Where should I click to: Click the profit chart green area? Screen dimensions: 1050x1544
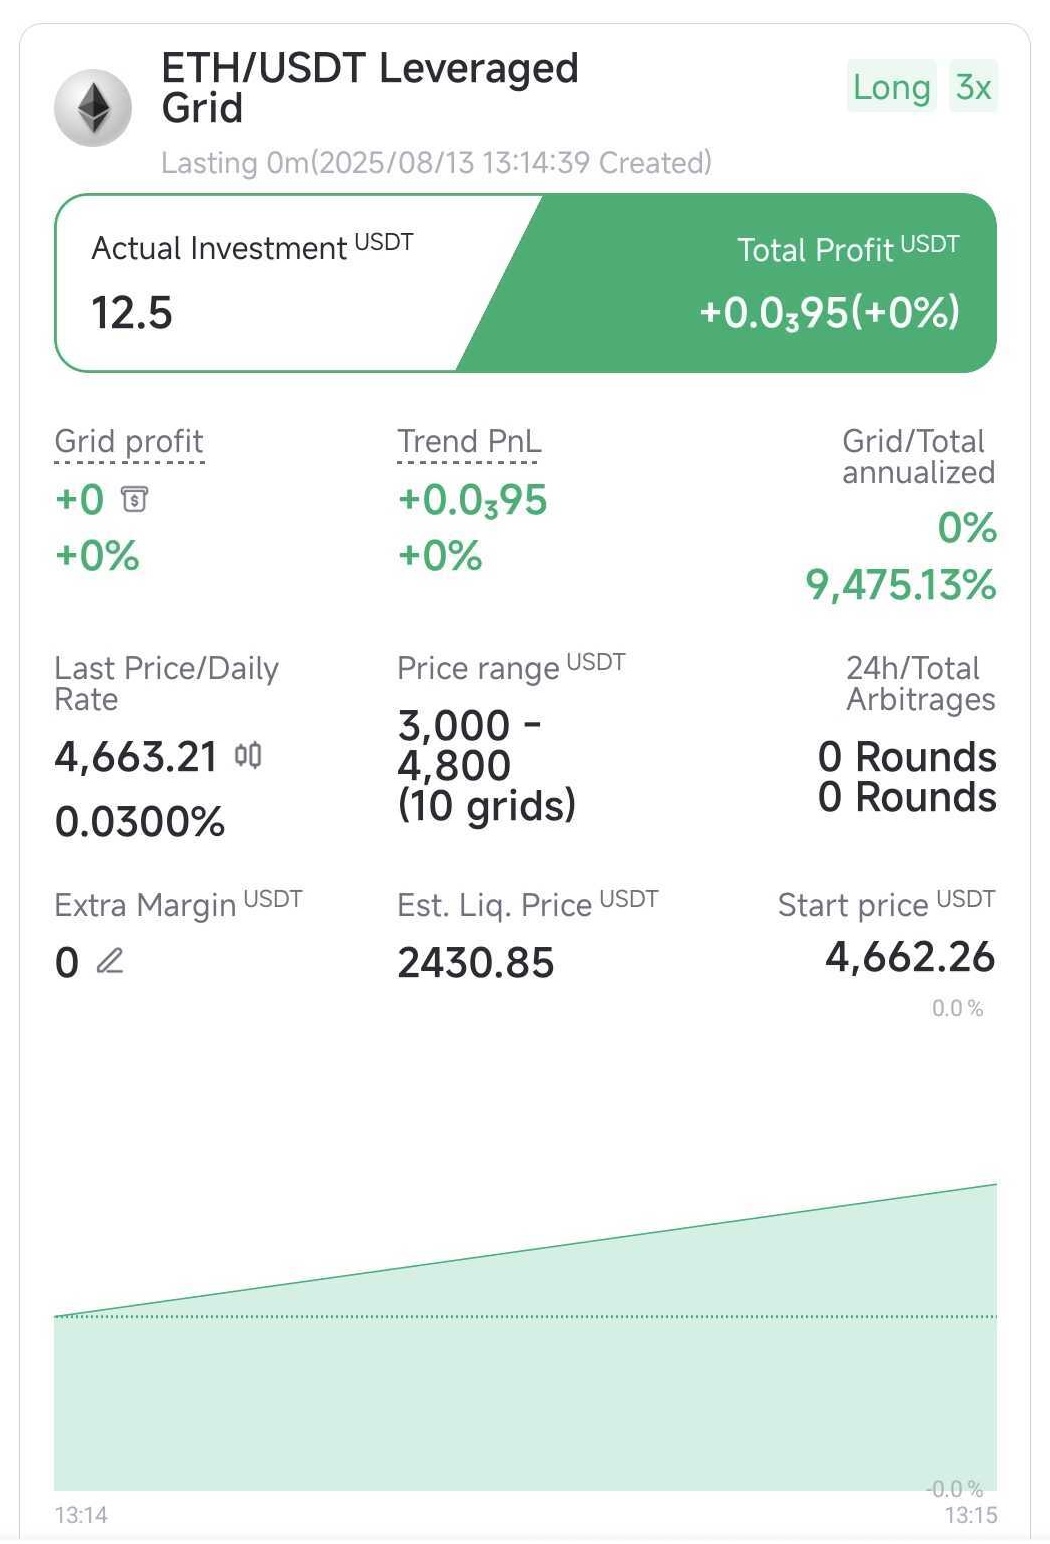coord(525,1380)
